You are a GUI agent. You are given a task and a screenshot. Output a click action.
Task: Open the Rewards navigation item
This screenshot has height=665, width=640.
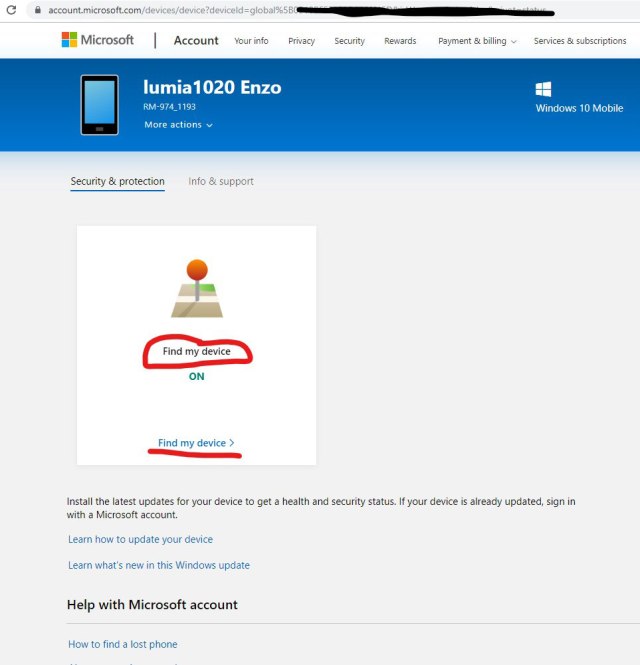click(400, 41)
